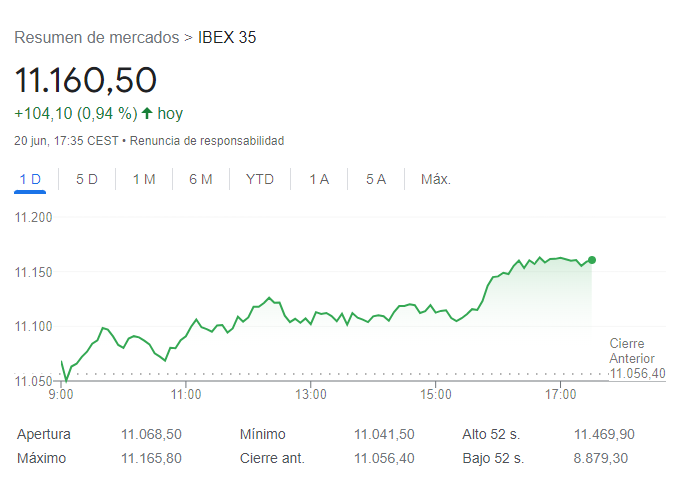Click the green up arrow icon
This screenshot has width=690, height=480.
pyautogui.click(x=147, y=113)
